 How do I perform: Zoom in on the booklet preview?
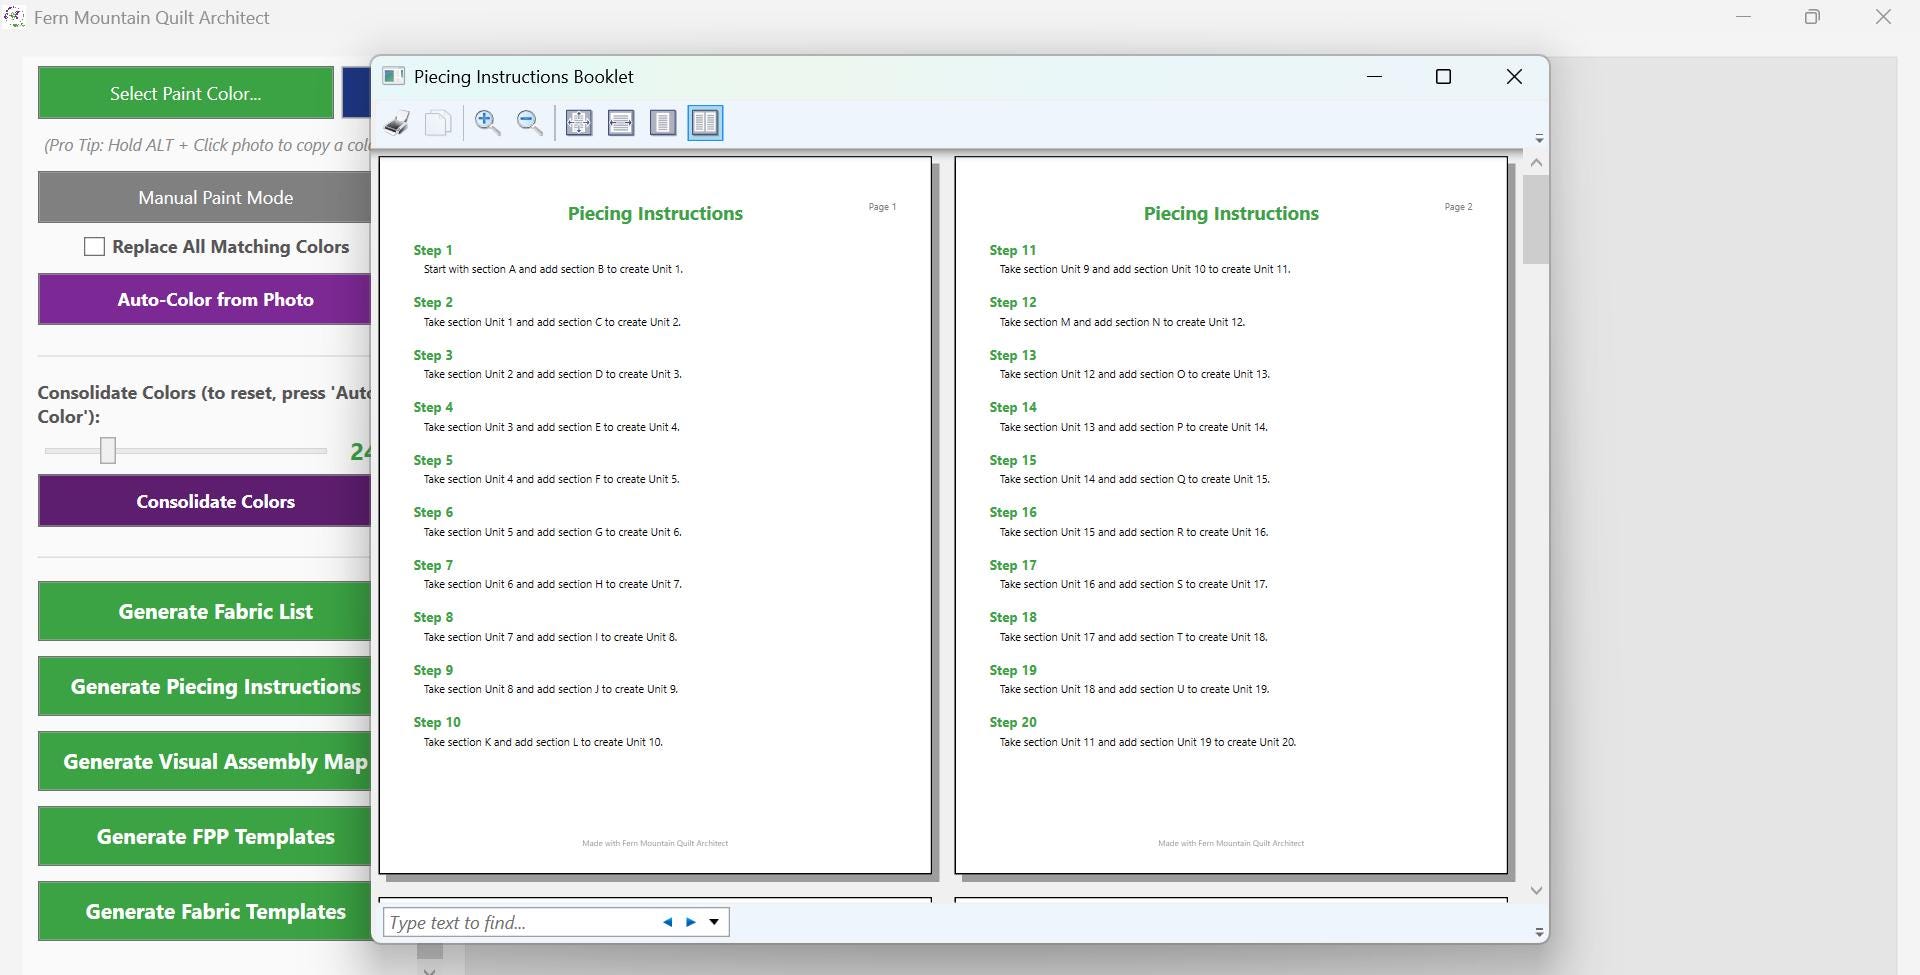[x=488, y=123]
